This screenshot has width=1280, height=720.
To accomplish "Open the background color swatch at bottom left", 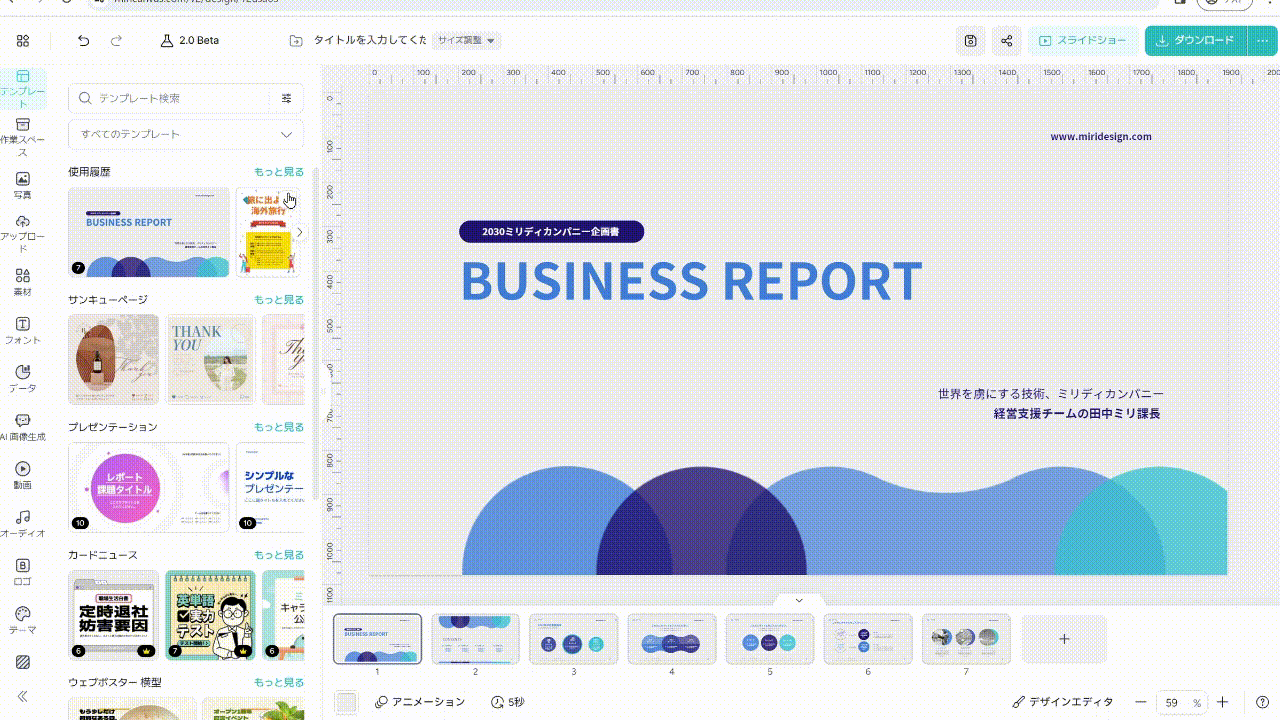I will tap(346, 702).
